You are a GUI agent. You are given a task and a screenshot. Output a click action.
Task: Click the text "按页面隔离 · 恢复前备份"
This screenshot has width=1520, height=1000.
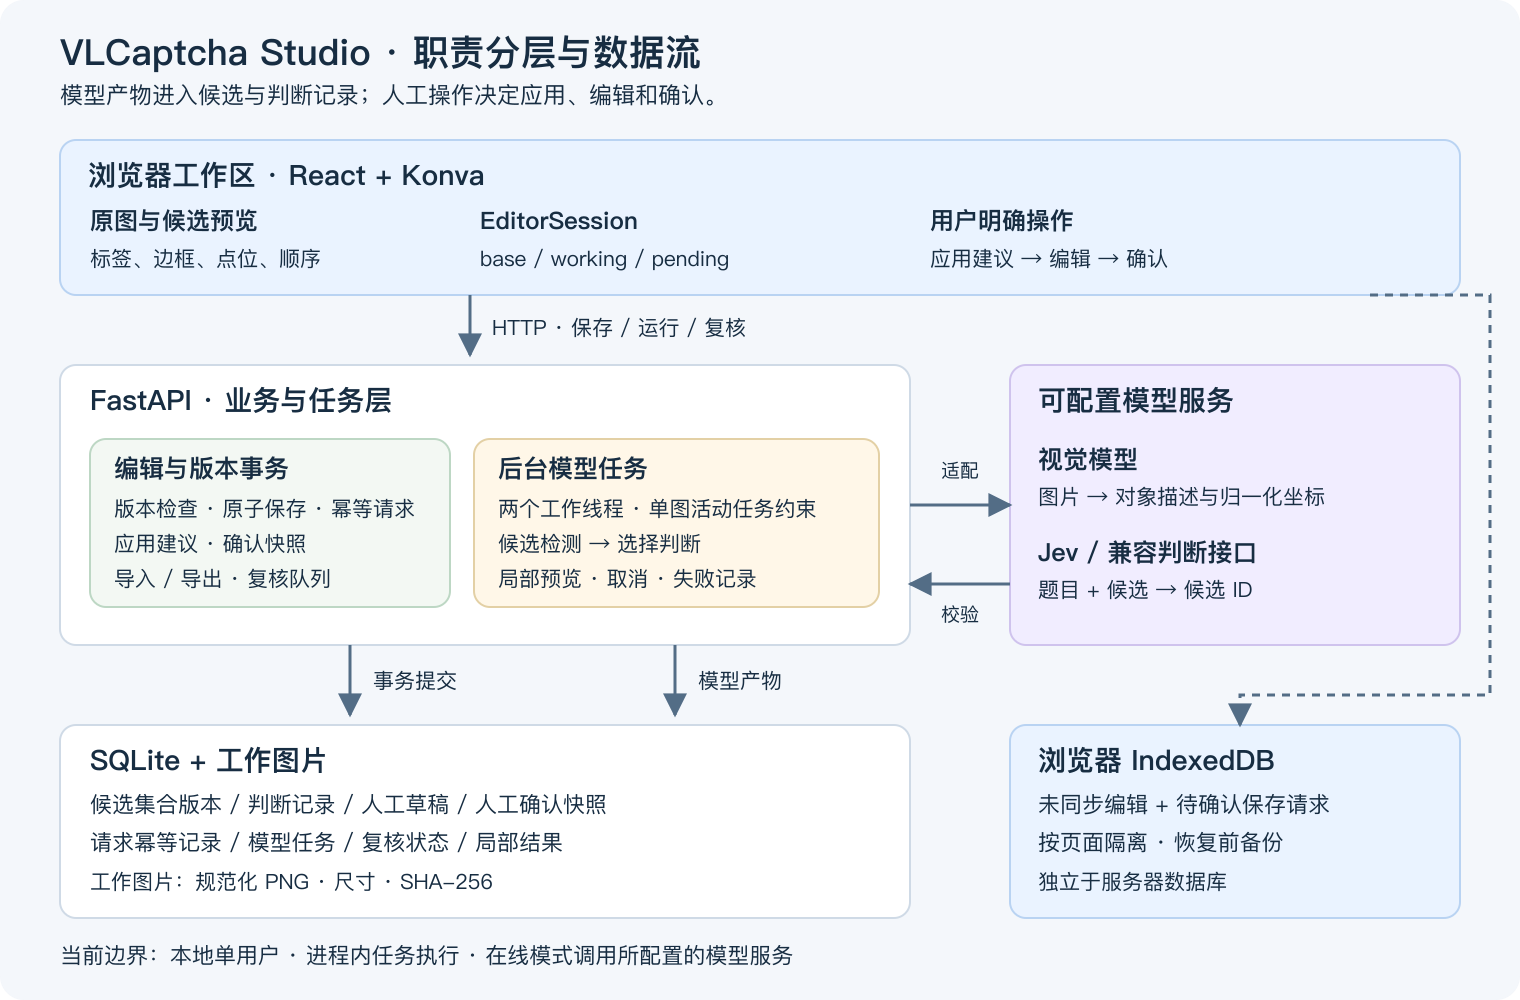[1160, 843]
